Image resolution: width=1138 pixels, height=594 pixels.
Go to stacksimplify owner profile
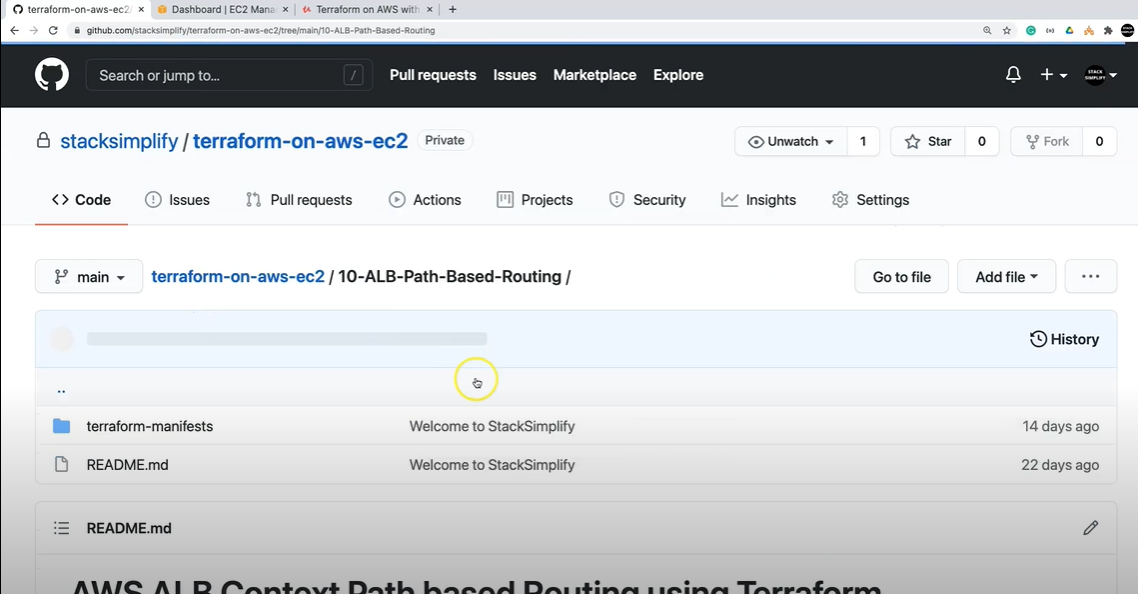coord(119,141)
